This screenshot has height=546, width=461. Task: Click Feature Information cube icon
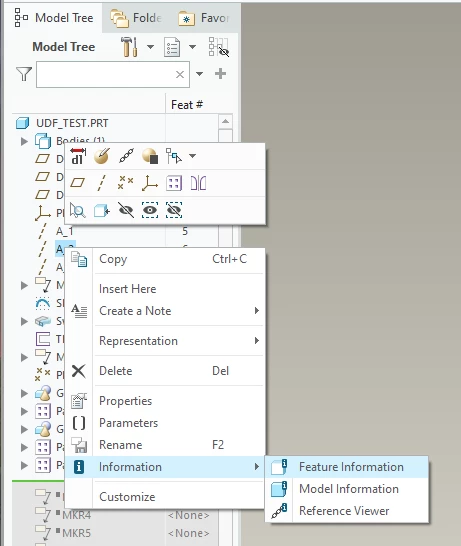click(279, 467)
